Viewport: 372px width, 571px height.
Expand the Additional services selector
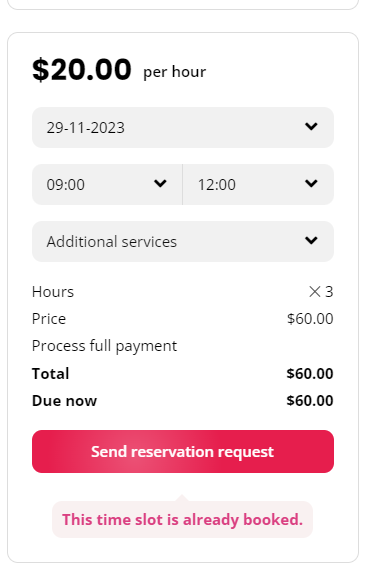click(x=183, y=241)
